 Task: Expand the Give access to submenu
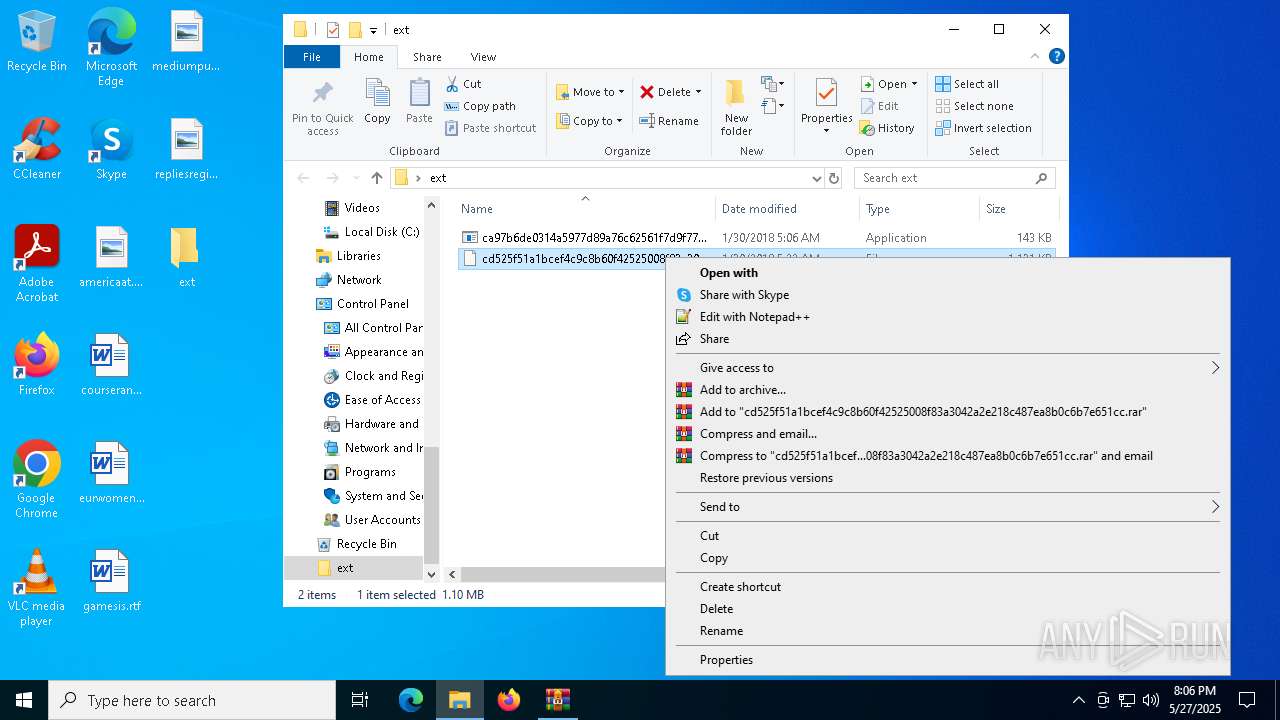[947, 368]
